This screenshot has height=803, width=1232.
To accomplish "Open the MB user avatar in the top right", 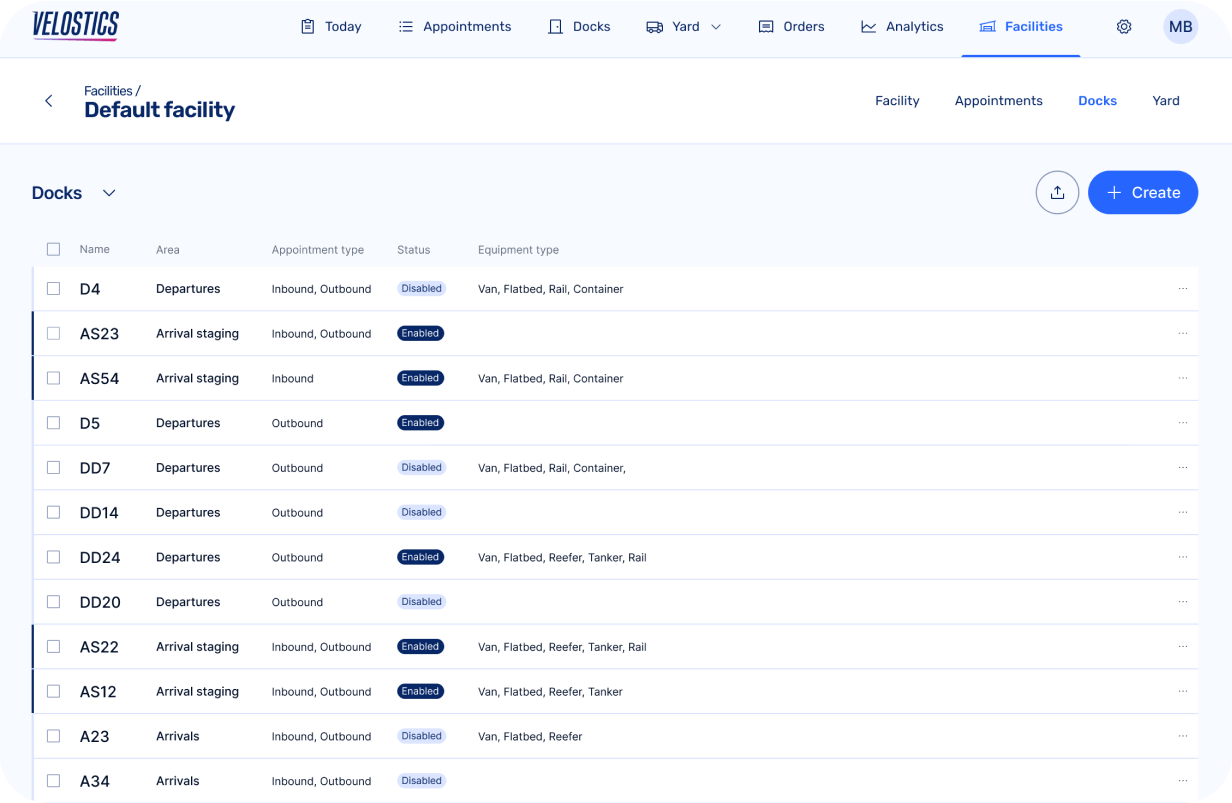I will tap(1180, 26).
